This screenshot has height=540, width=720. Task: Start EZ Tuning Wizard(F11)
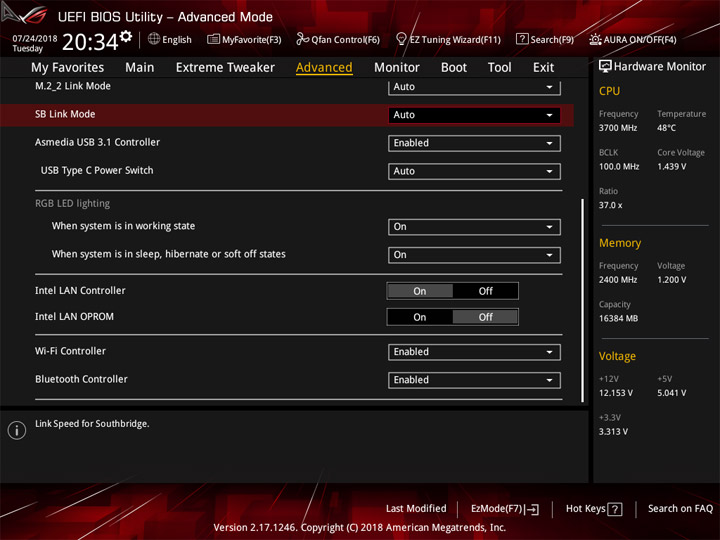(448, 39)
